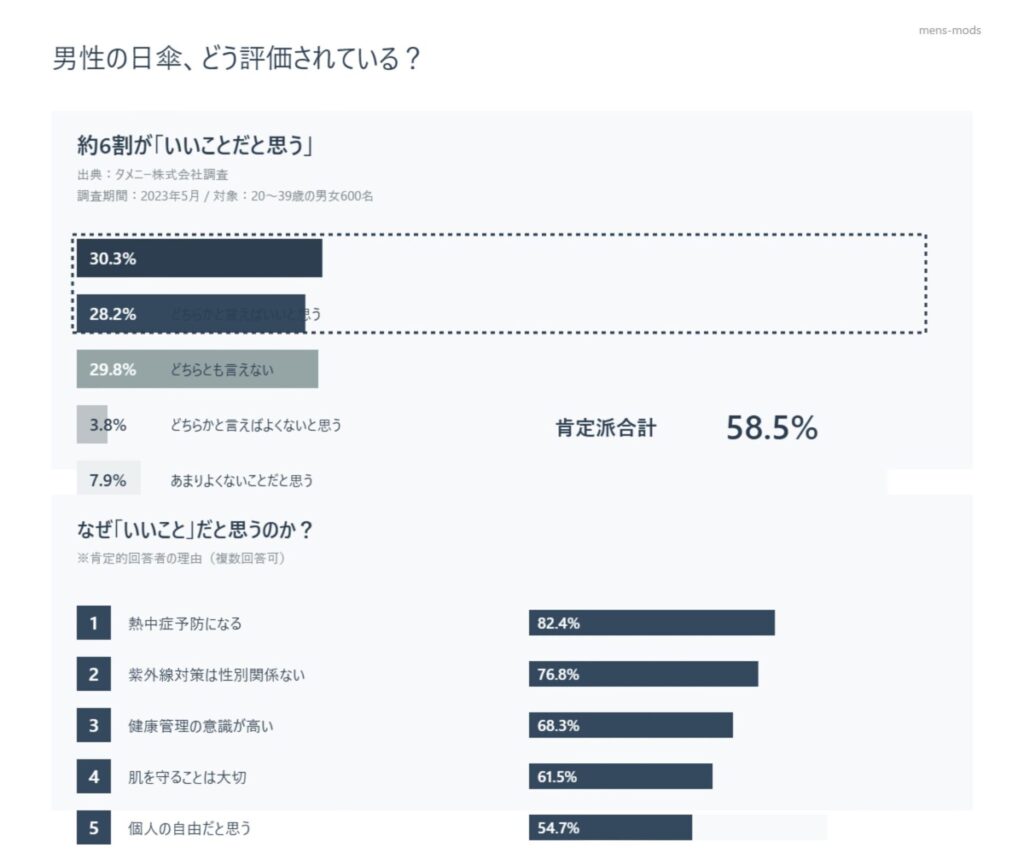Click the 58.5% total figure
Image resolution: width=1024 pixels, height=853 pixels.
point(771,428)
